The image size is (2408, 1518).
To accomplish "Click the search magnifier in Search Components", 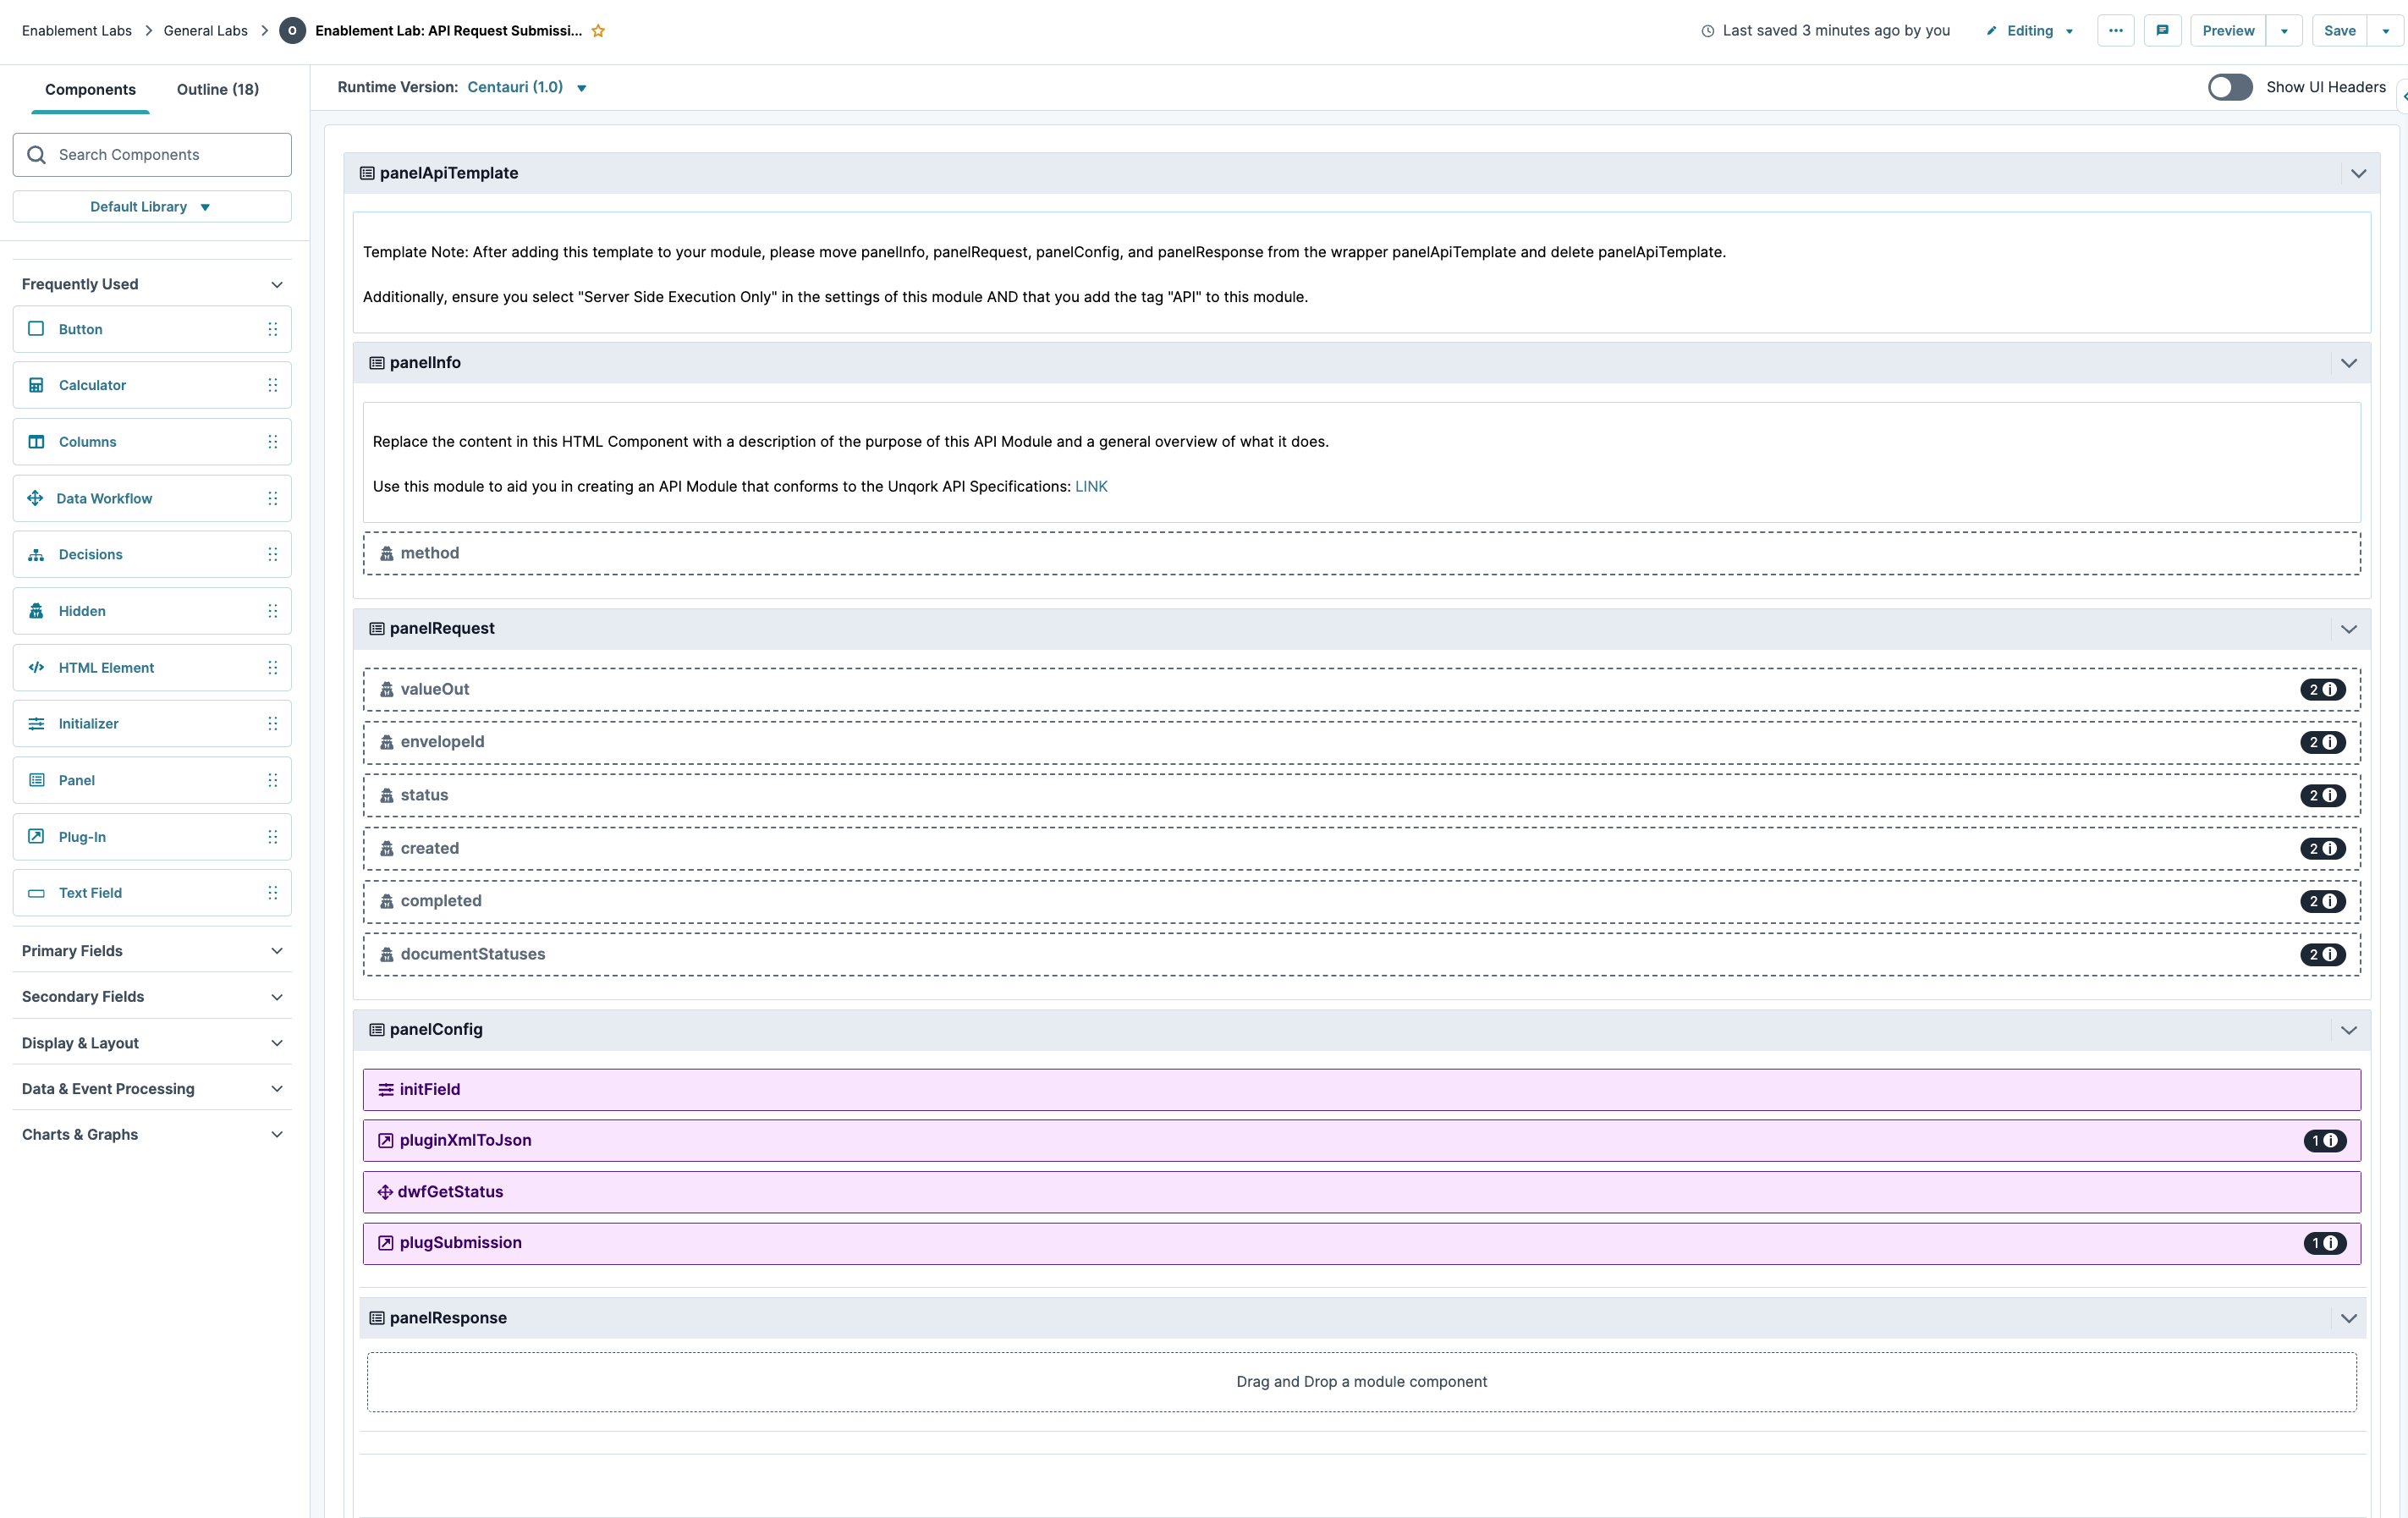I will (x=36, y=154).
